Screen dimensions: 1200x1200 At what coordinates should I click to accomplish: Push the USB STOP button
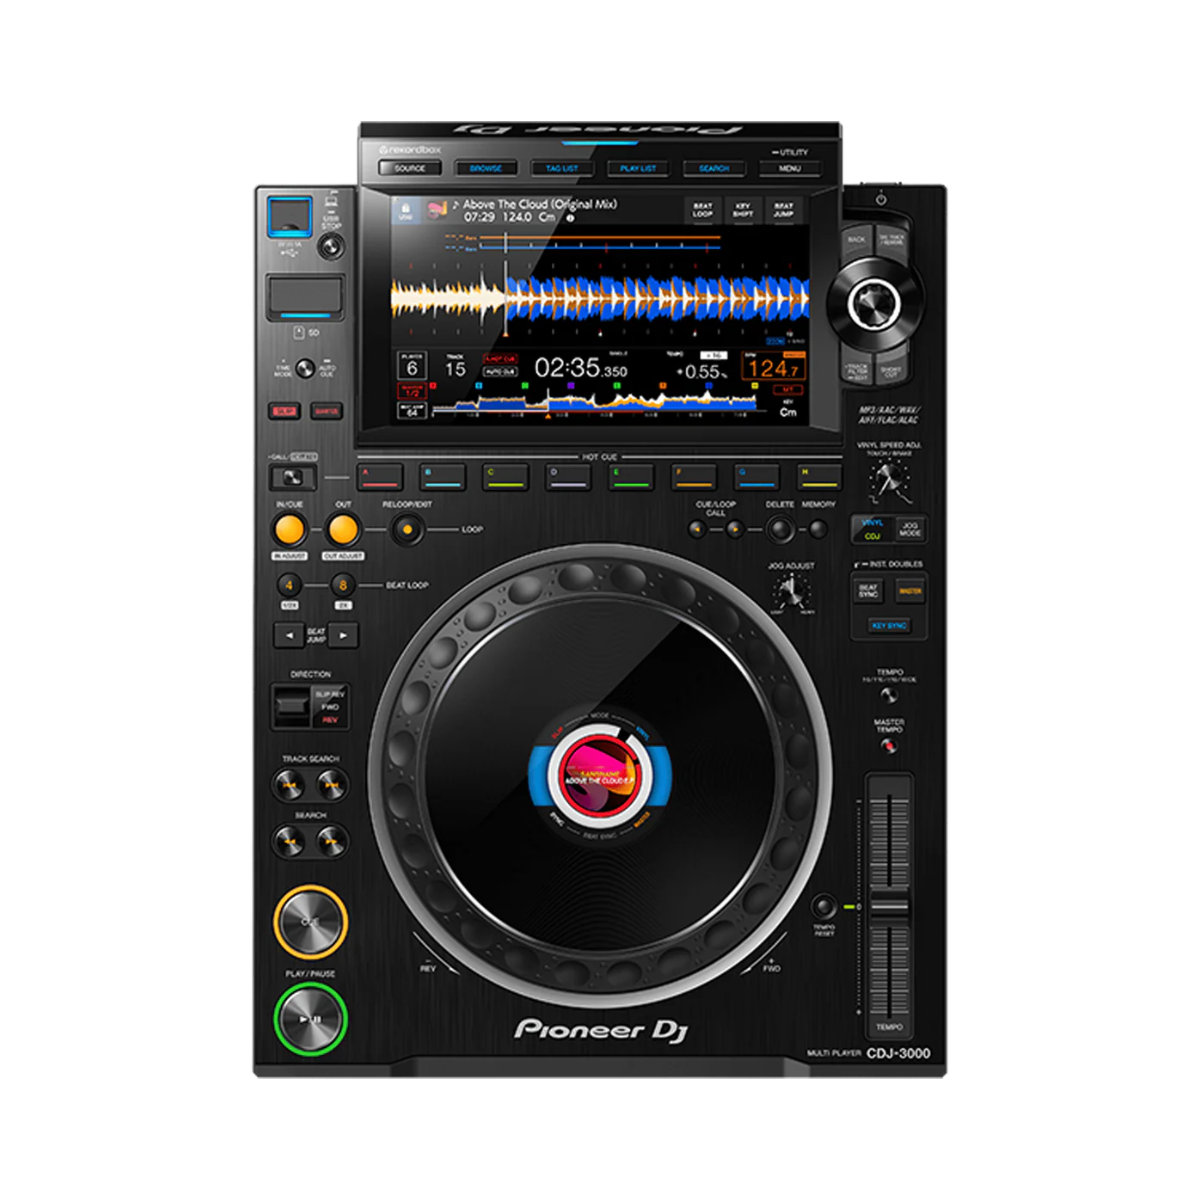pos(331,245)
